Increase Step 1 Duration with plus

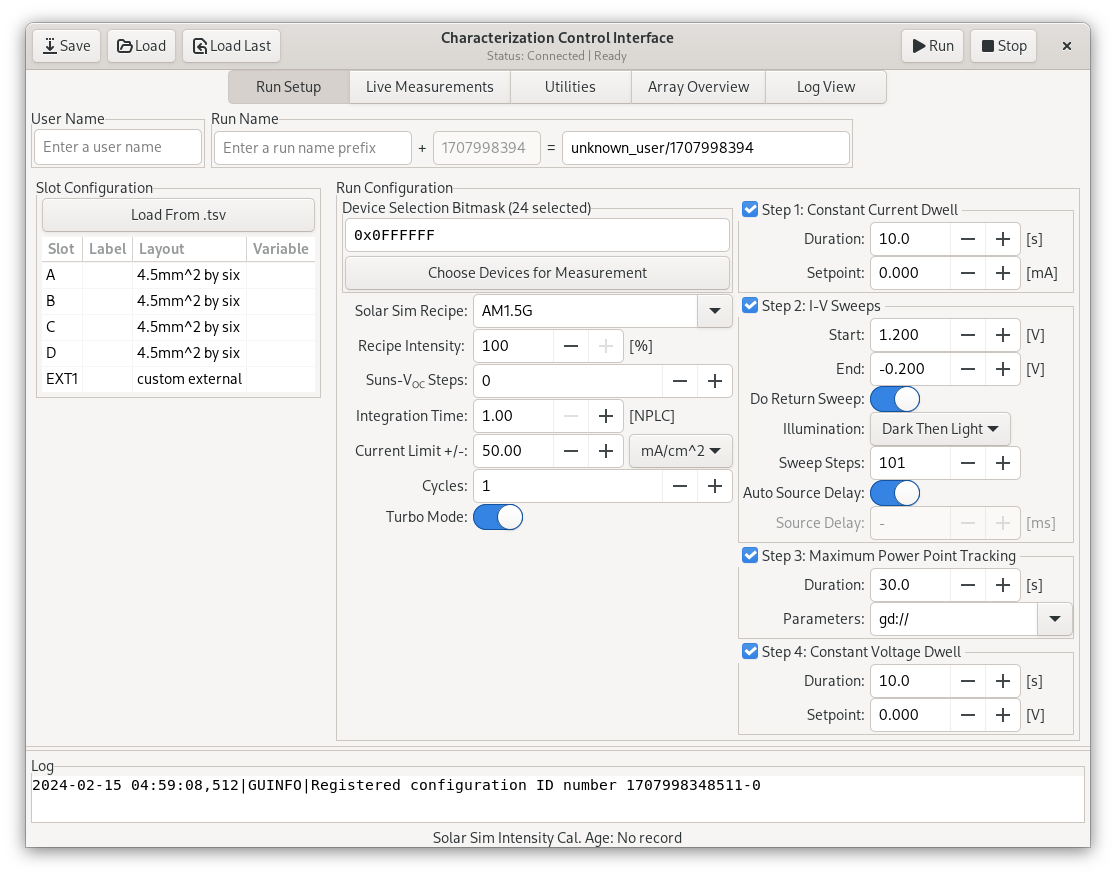point(1003,239)
